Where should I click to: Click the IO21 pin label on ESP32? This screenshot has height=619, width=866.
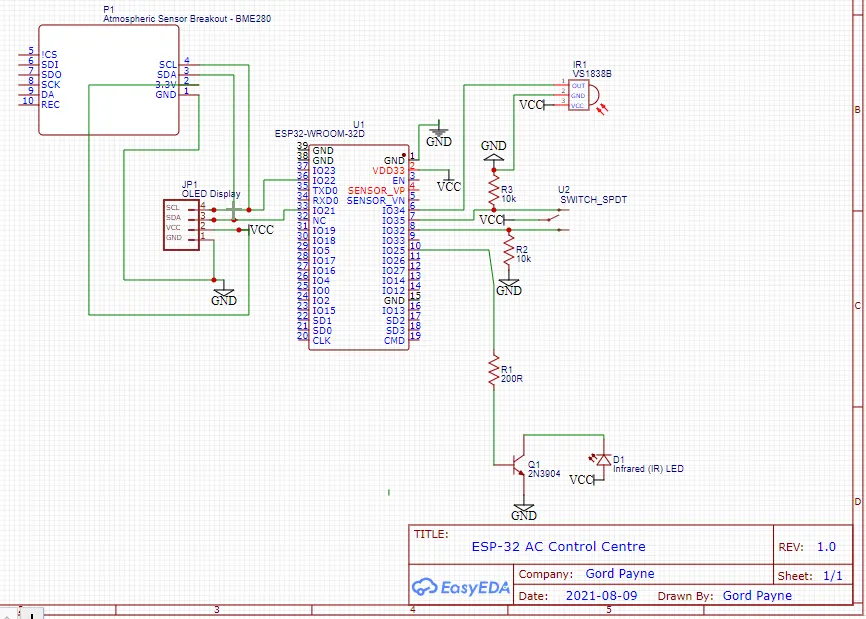pos(324,210)
